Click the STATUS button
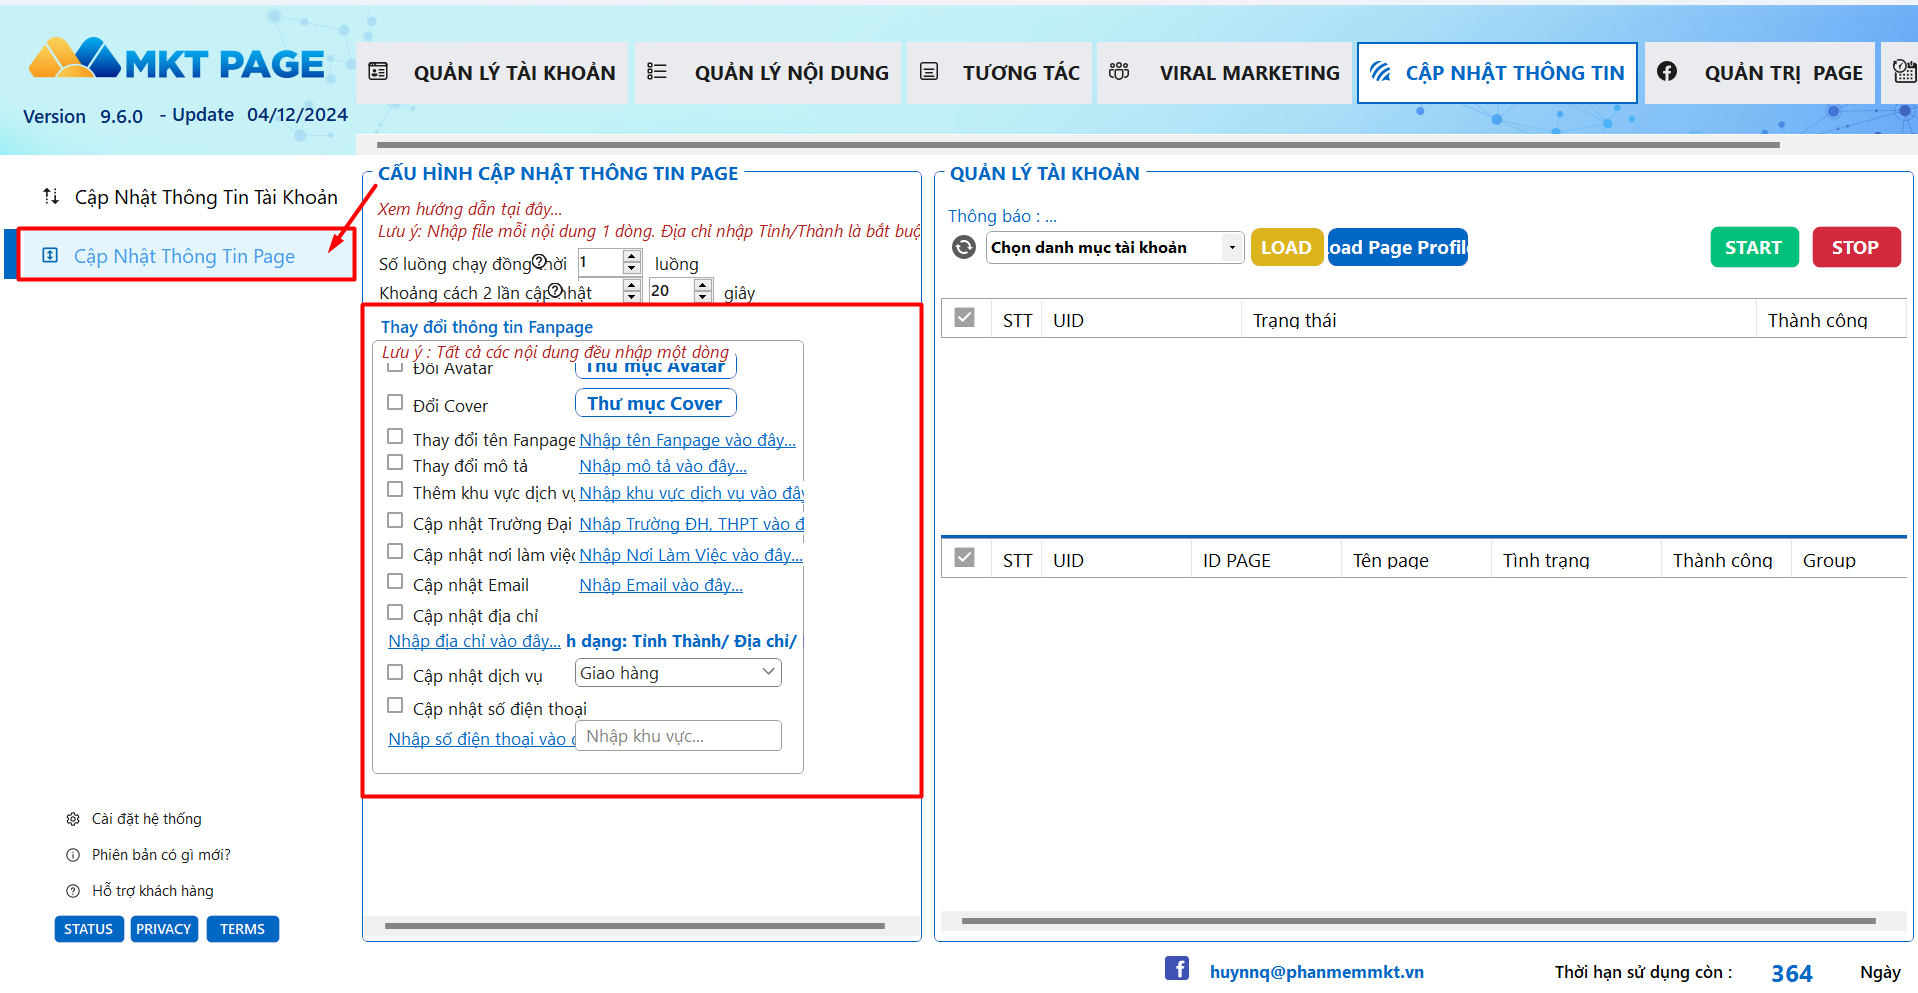This screenshot has height=993, width=1918. (89, 929)
